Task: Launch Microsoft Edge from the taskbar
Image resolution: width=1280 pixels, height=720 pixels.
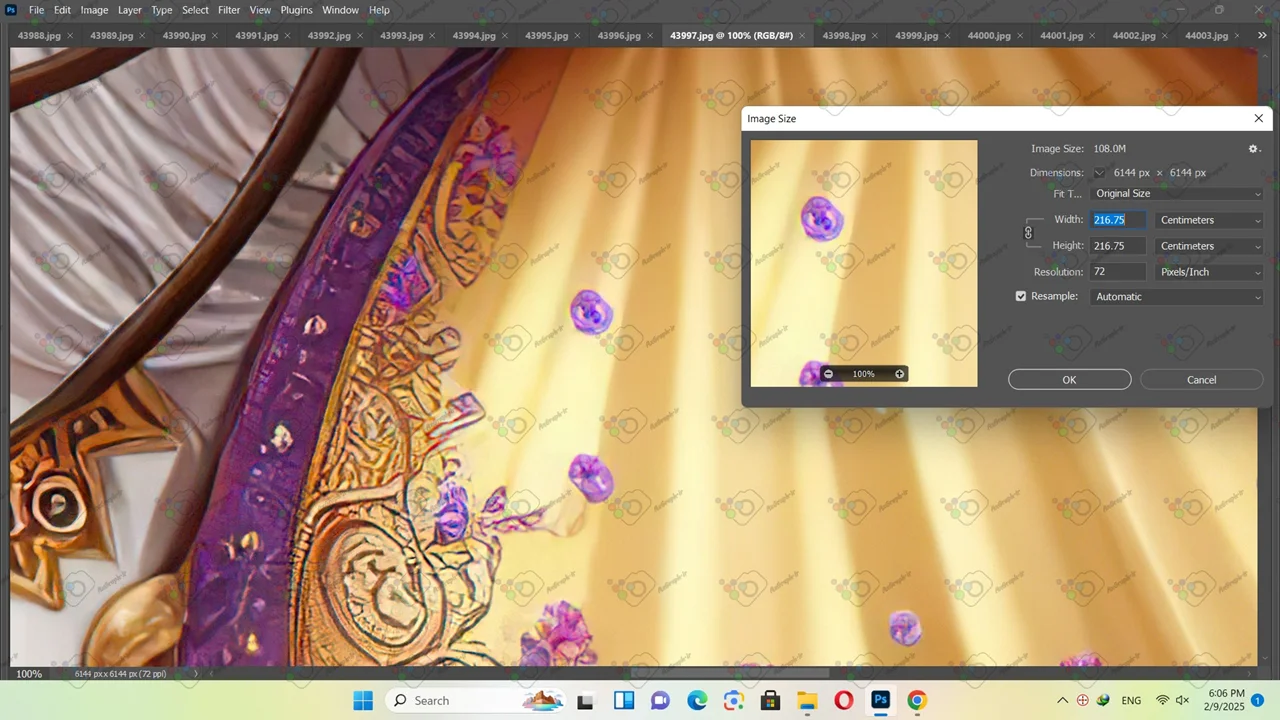Action: point(697,700)
